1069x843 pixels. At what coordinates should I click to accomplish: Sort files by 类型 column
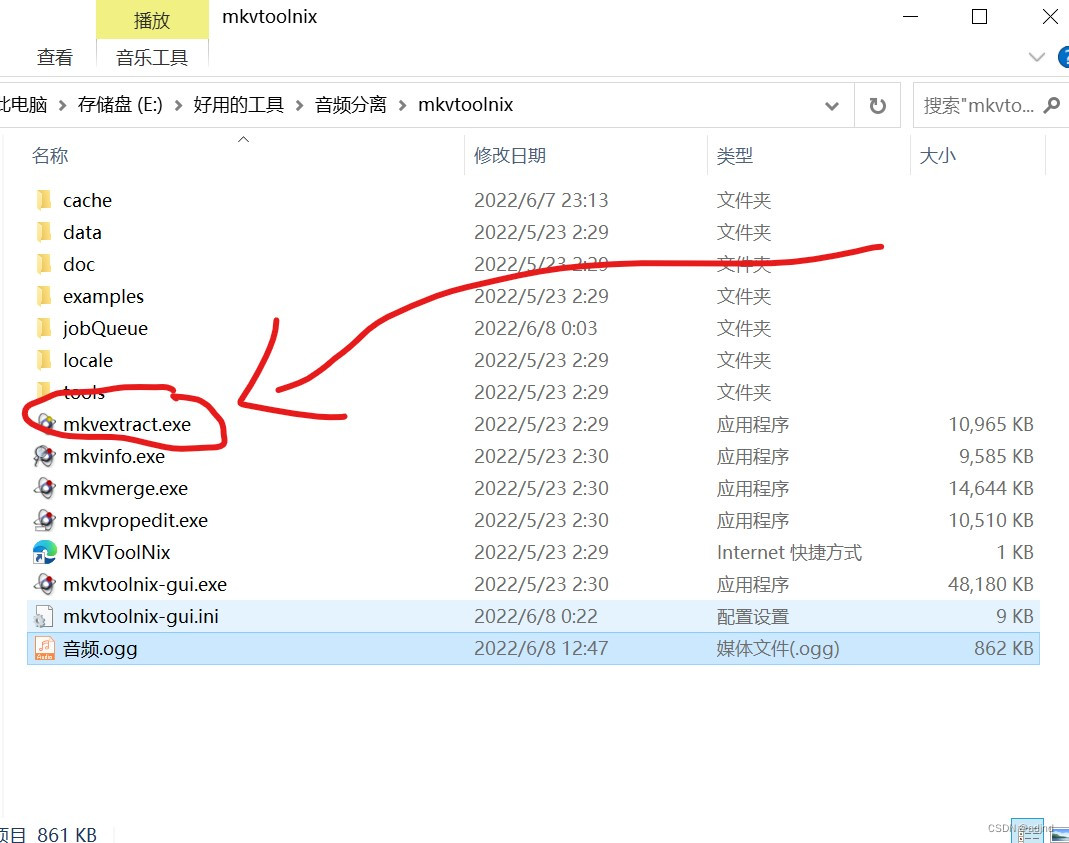(x=735, y=155)
